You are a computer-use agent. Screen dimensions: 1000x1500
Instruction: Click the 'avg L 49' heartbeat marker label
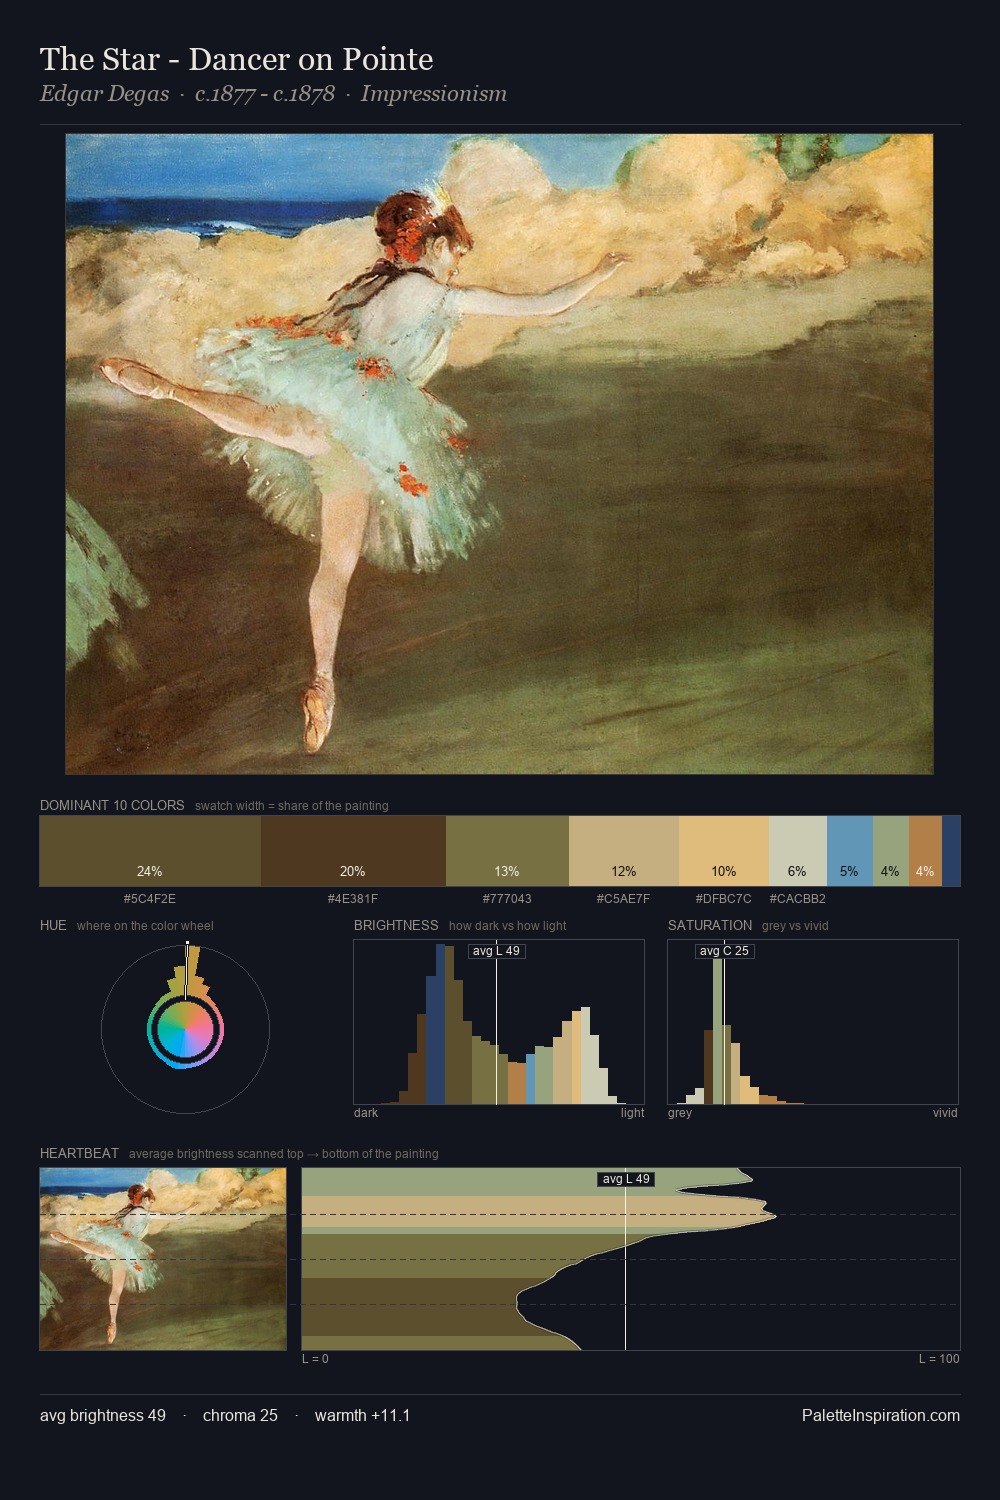(626, 1179)
